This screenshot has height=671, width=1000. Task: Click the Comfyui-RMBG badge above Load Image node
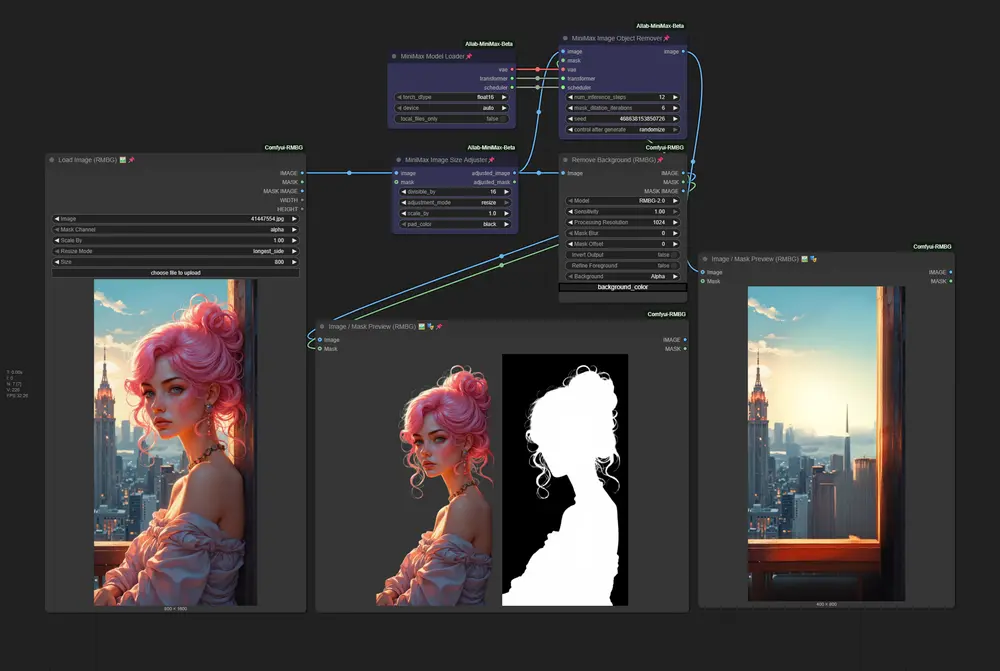pos(283,147)
